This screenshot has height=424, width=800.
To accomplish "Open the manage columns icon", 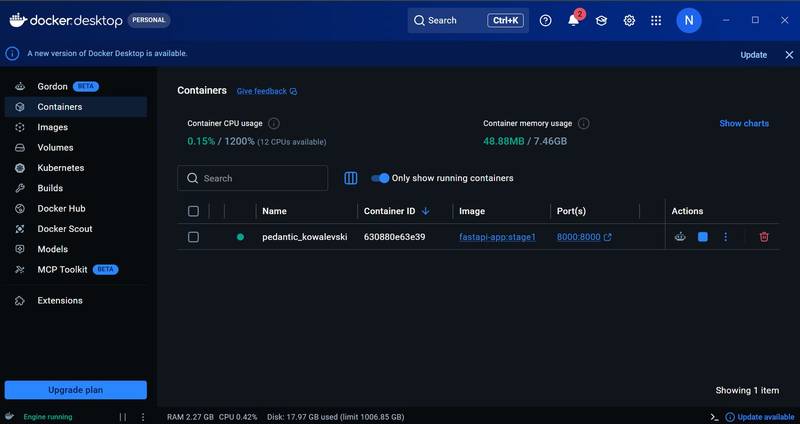I will pos(351,178).
